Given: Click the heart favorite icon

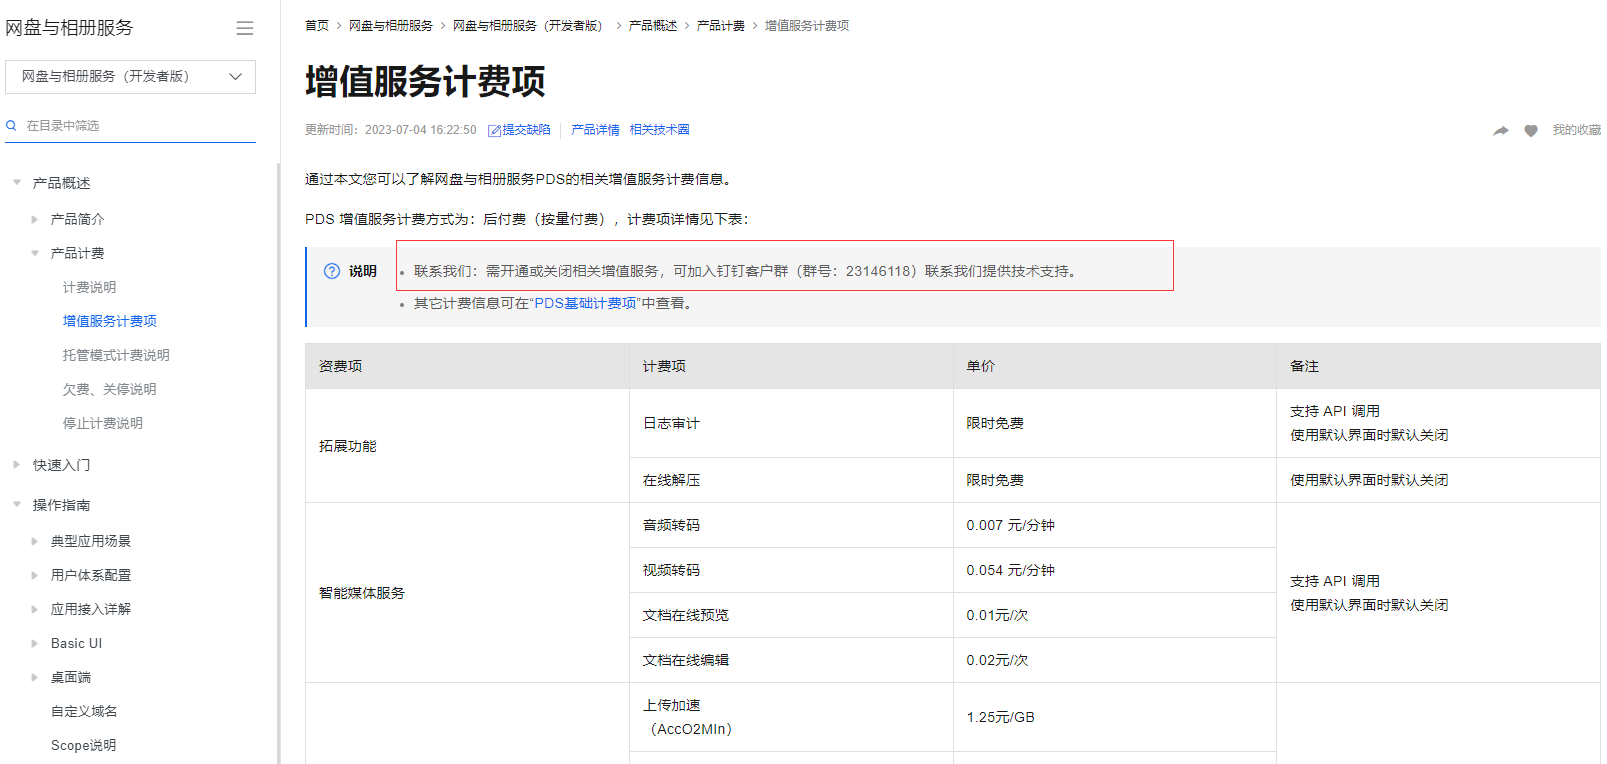Looking at the screenshot, I should coord(1531,131).
